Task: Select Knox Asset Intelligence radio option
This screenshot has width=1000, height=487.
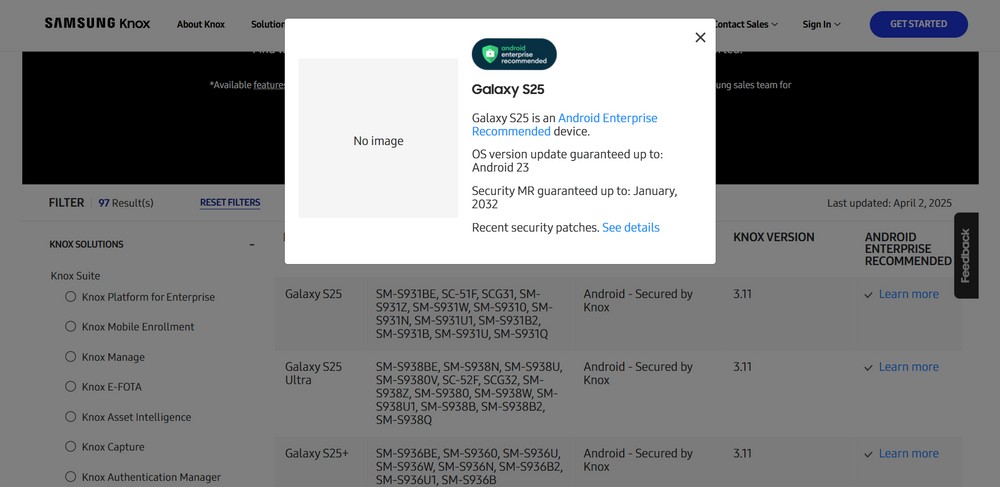Action: (x=71, y=416)
